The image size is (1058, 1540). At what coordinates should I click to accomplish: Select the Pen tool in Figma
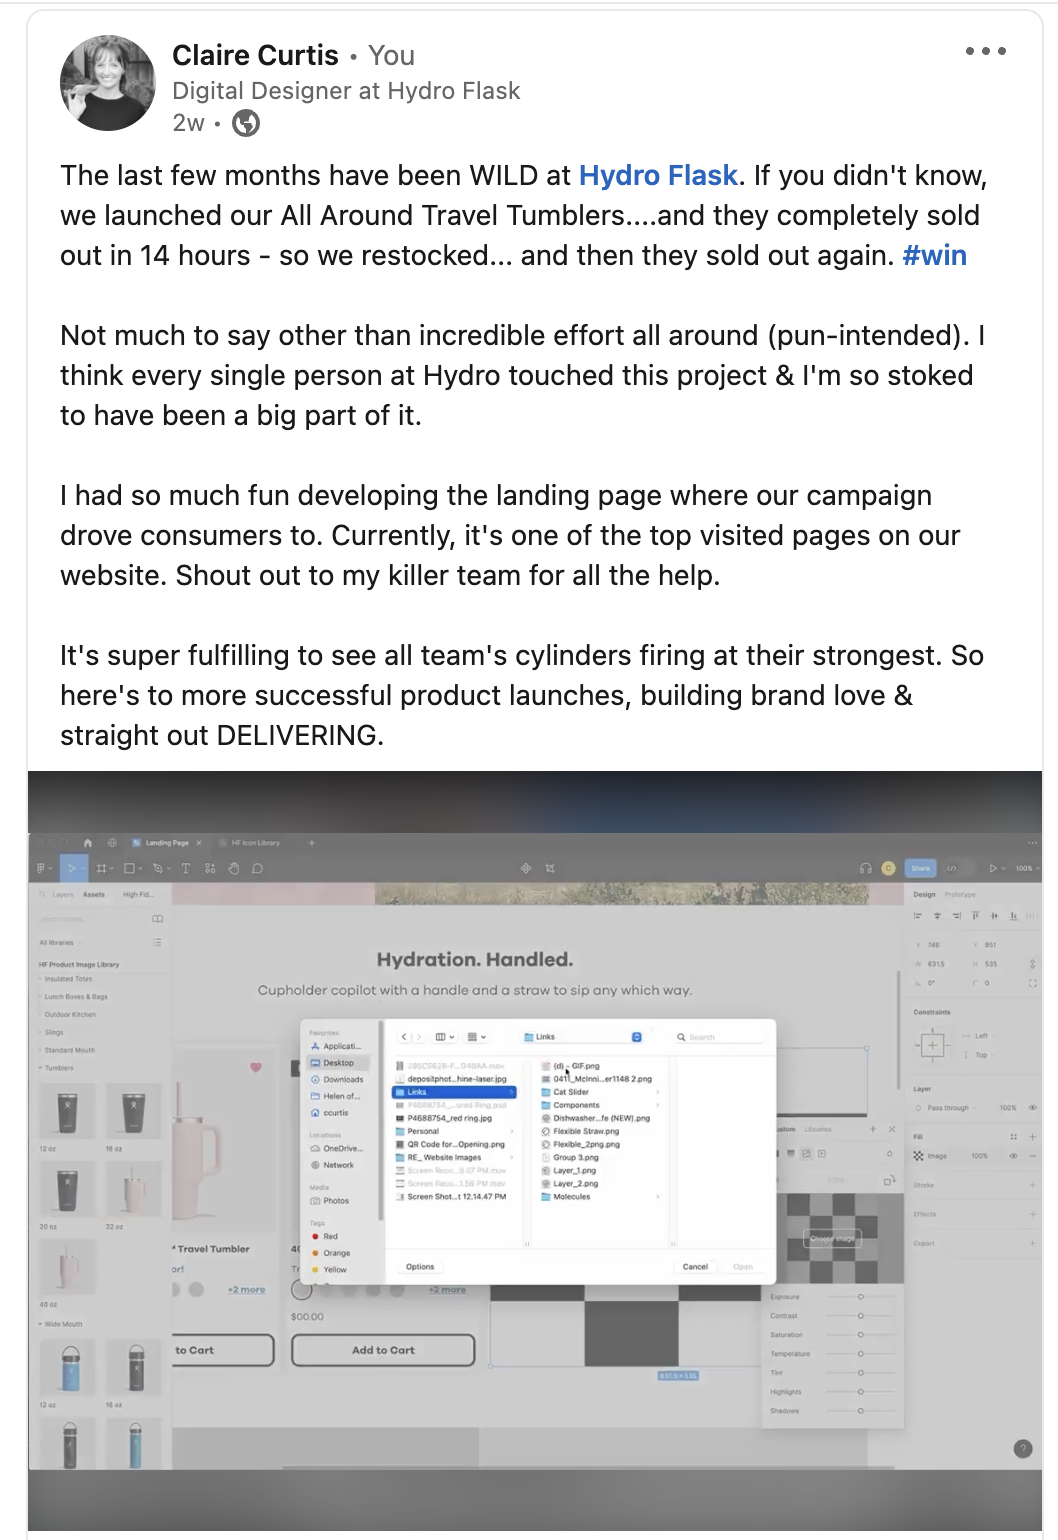(158, 868)
